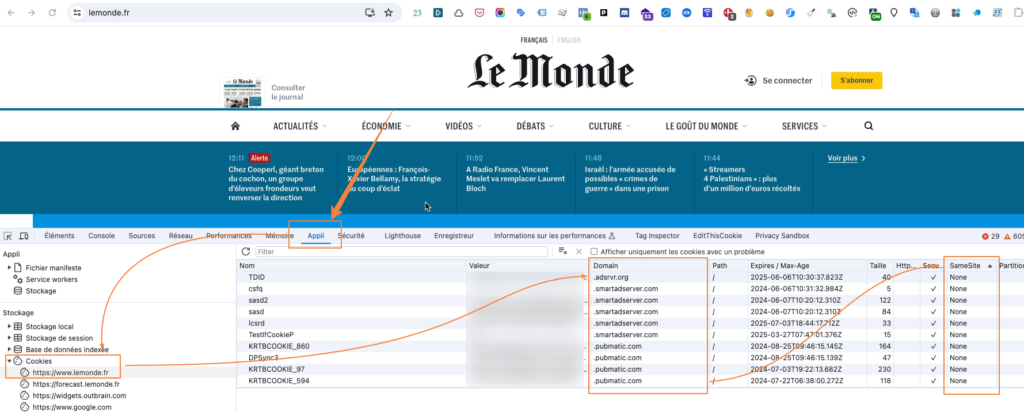Activate the DevTools inspect element picker

[x=8, y=236]
